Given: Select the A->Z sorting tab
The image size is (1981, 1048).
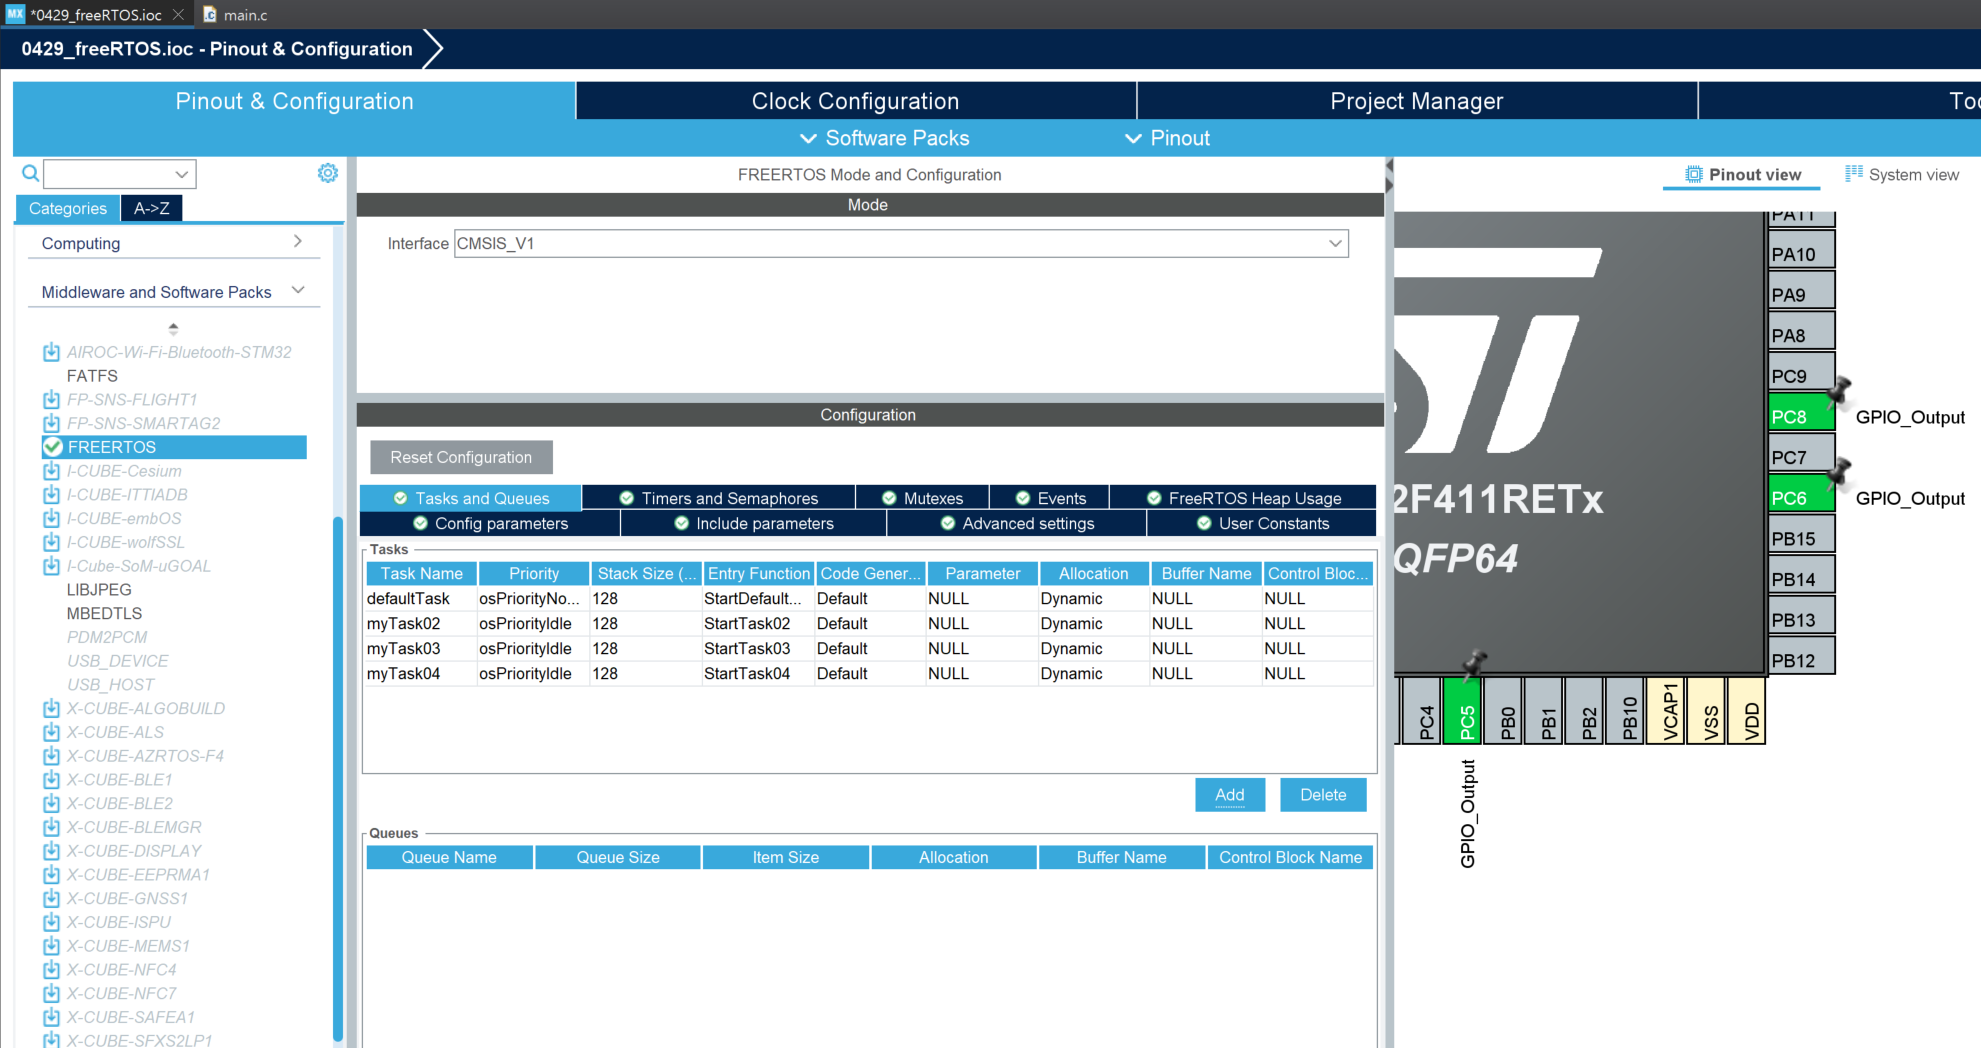Looking at the screenshot, I should click(152, 208).
